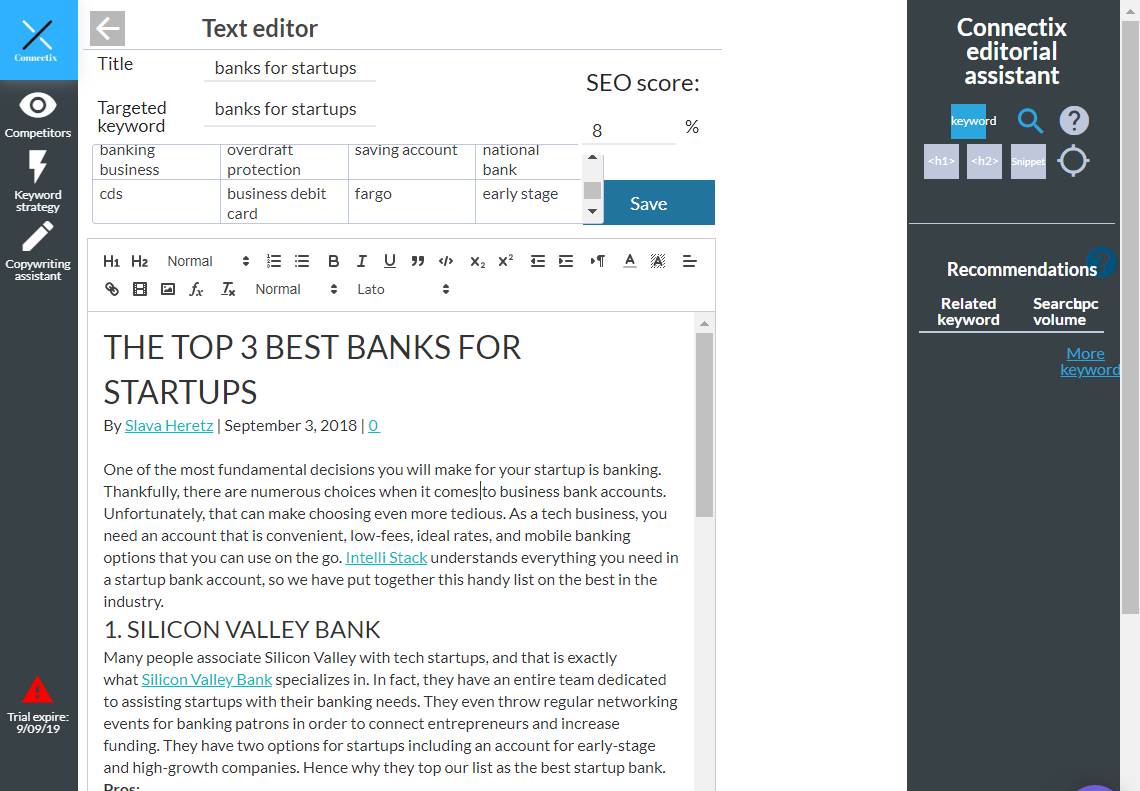Select the 'saving account' keyword cell

pos(412,160)
